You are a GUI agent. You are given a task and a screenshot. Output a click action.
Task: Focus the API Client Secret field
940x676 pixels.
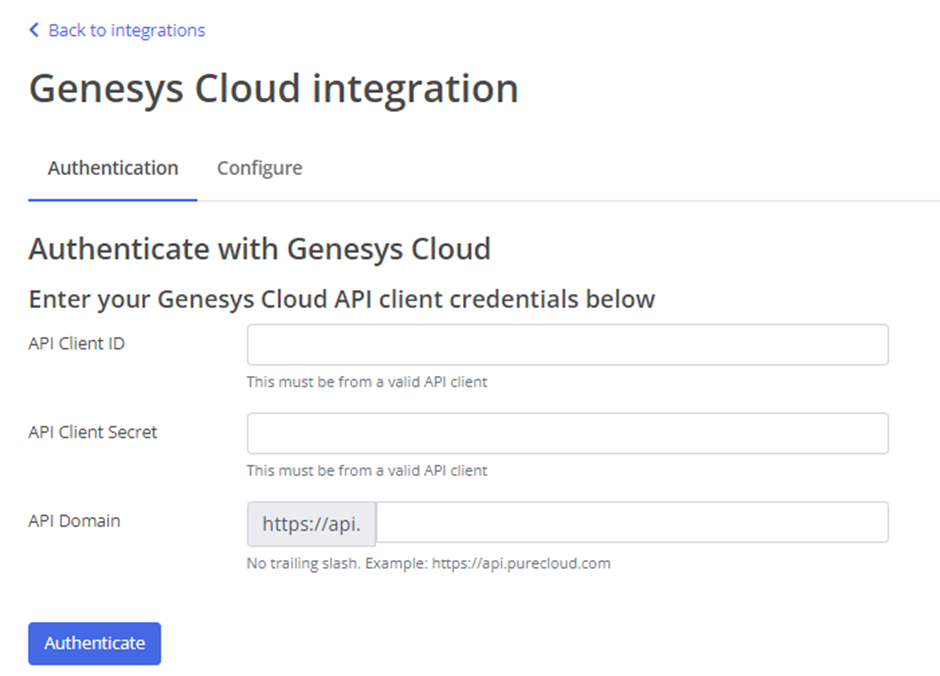(568, 433)
